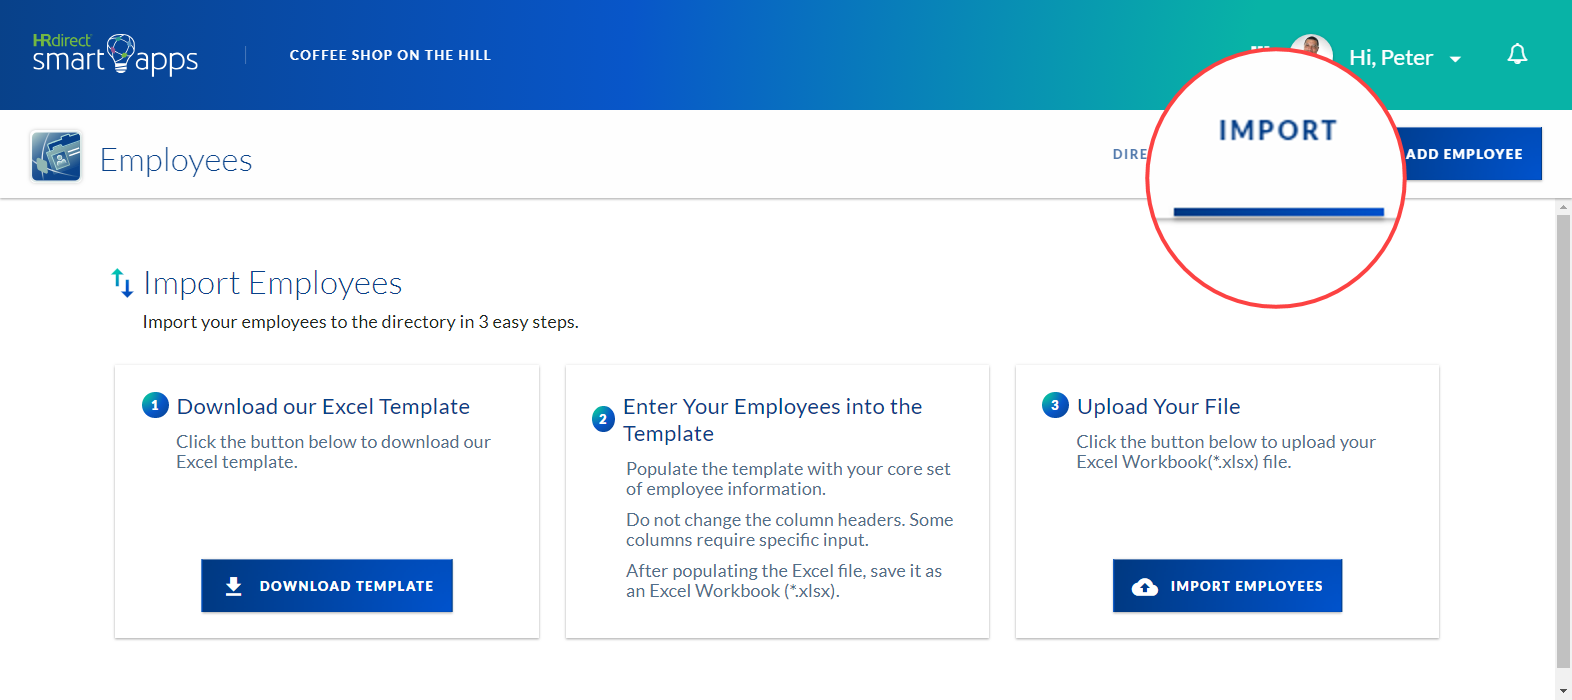Click the 'download our Excel template' instruction text
1572x700 pixels.
tap(333, 452)
